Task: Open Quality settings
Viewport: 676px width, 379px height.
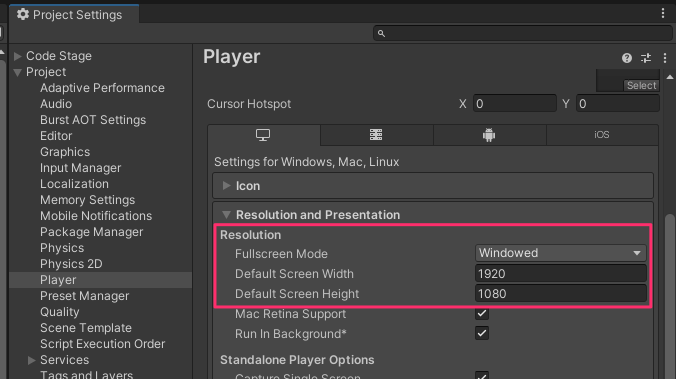Action: pos(59,312)
